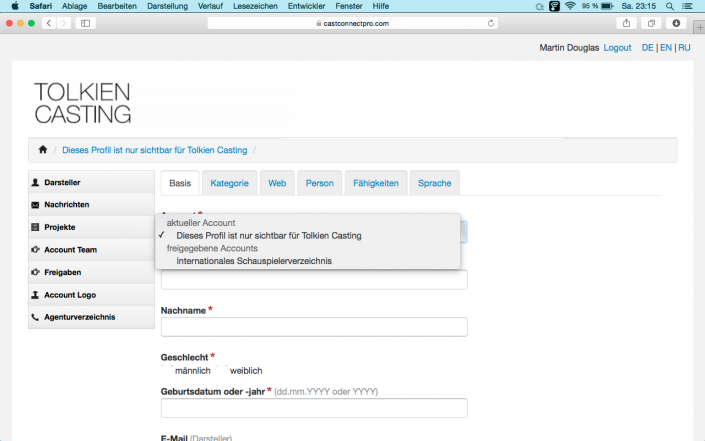
Task: Open the Wi-Fi status menu
Action: [x=570, y=6]
